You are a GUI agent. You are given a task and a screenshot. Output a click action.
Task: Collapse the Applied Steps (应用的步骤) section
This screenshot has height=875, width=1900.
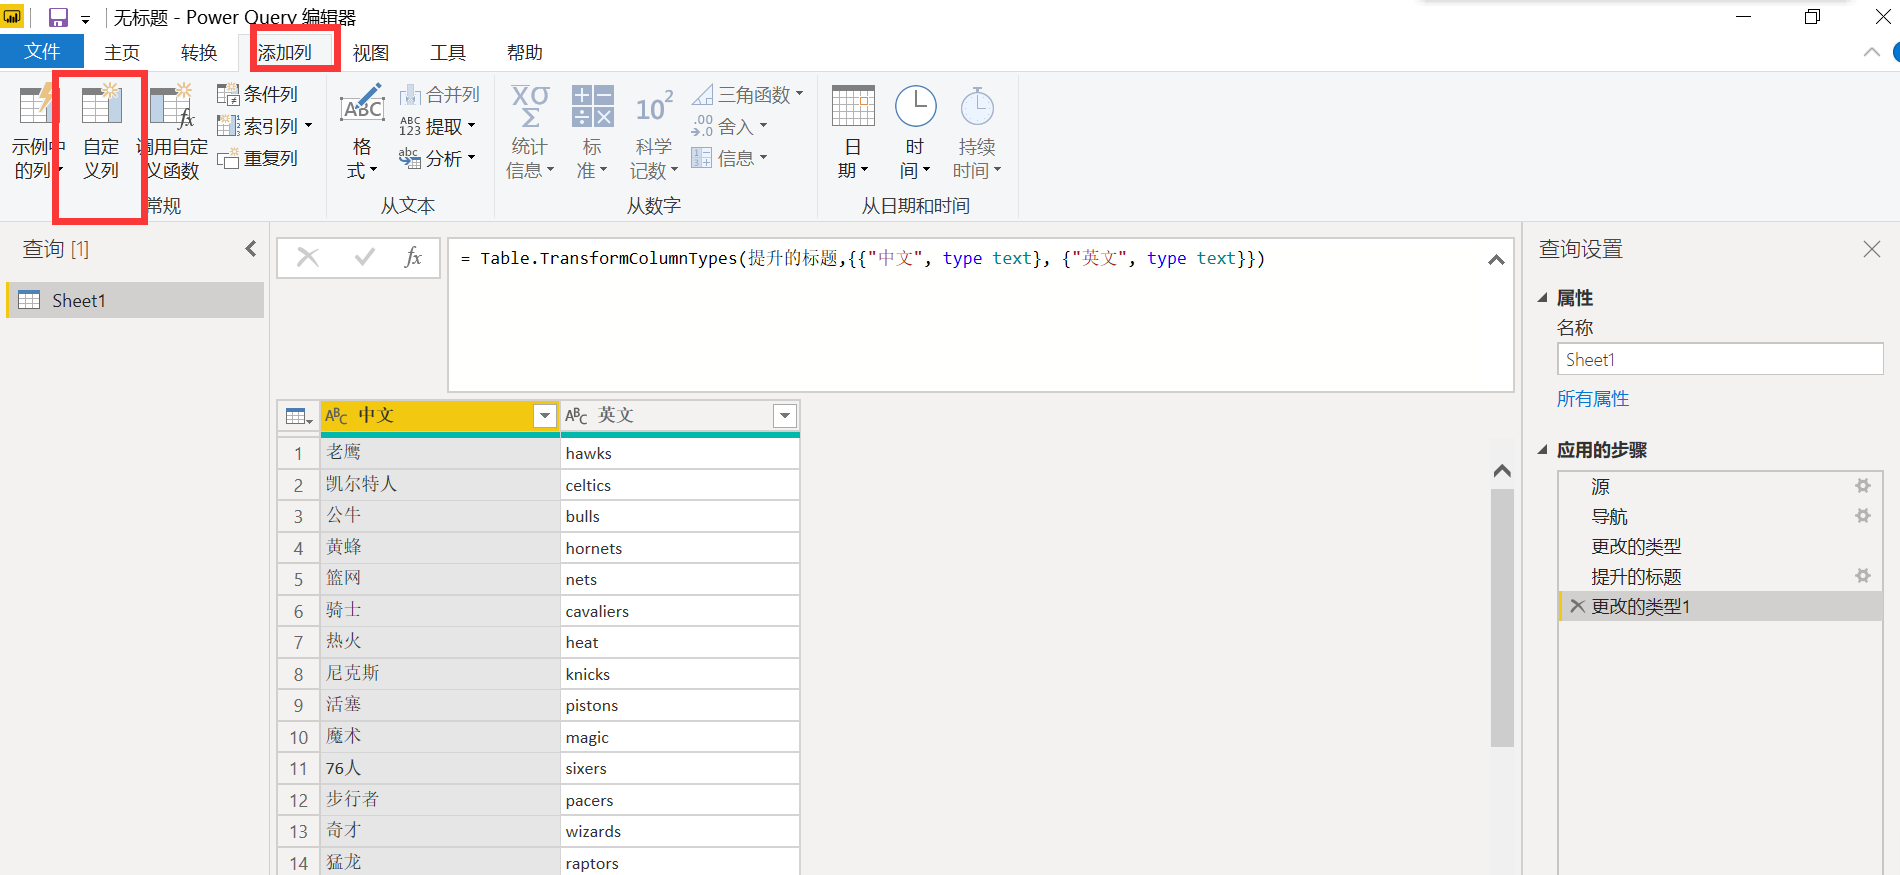(x=1542, y=450)
